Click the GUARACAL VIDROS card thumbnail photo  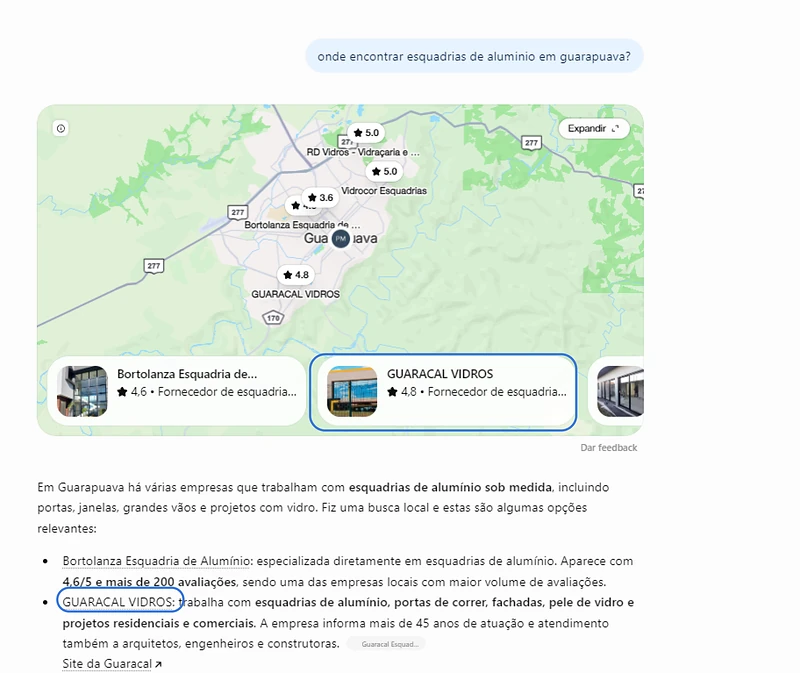[x=352, y=391]
